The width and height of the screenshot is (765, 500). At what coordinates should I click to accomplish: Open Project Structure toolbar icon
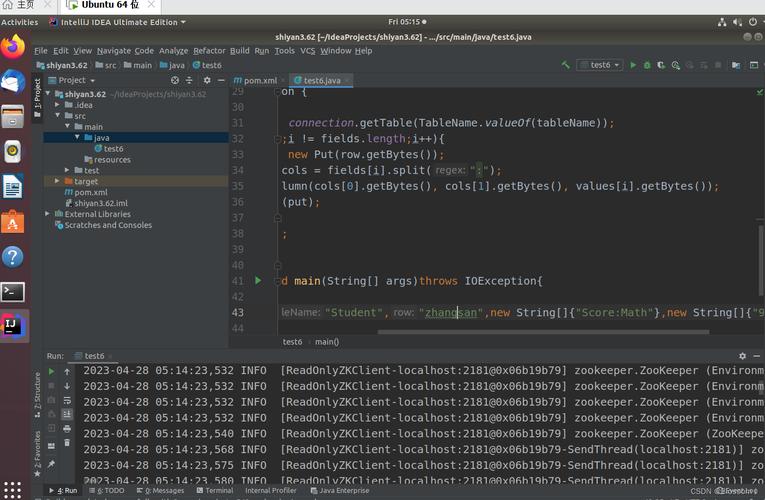click(736, 65)
